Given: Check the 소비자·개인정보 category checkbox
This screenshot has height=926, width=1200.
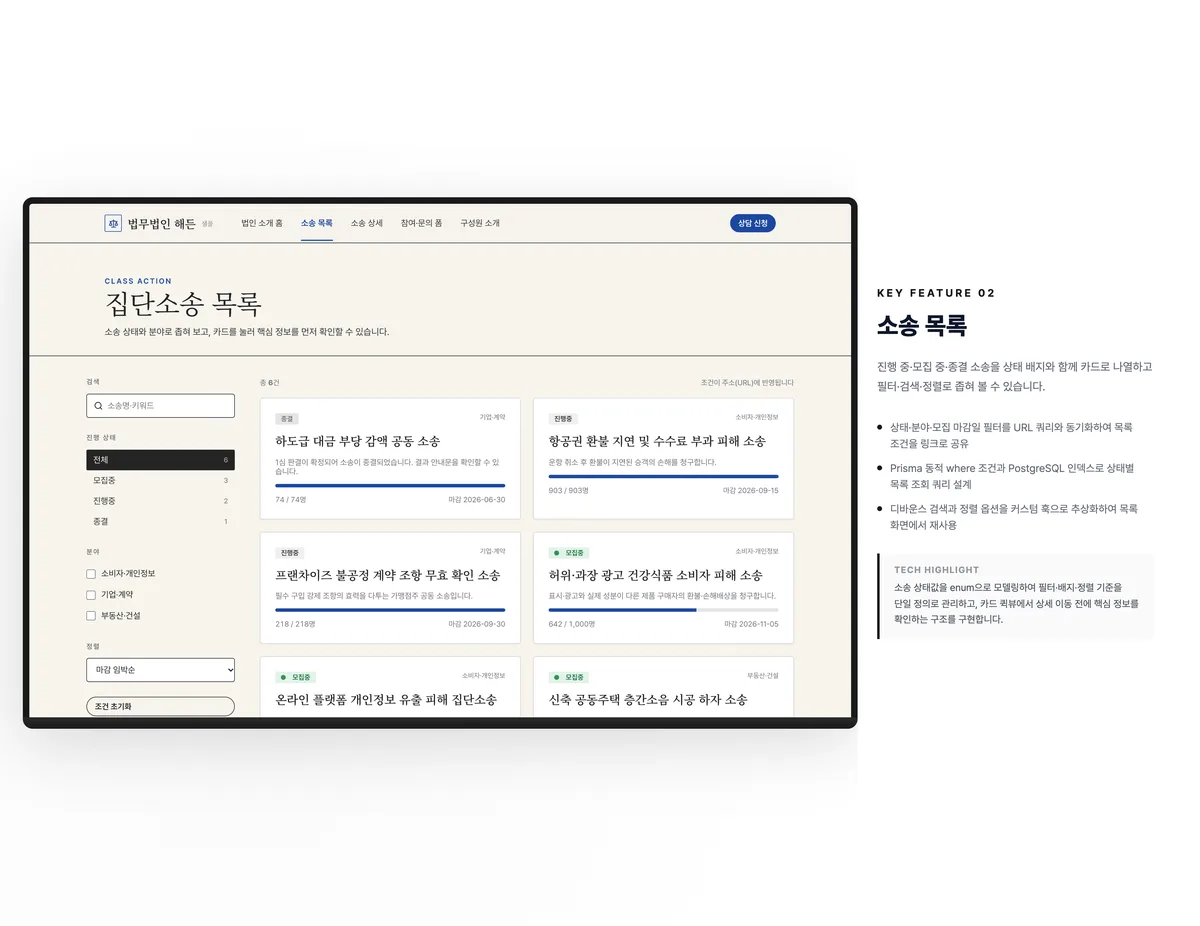Looking at the screenshot, I should (91, 574).
